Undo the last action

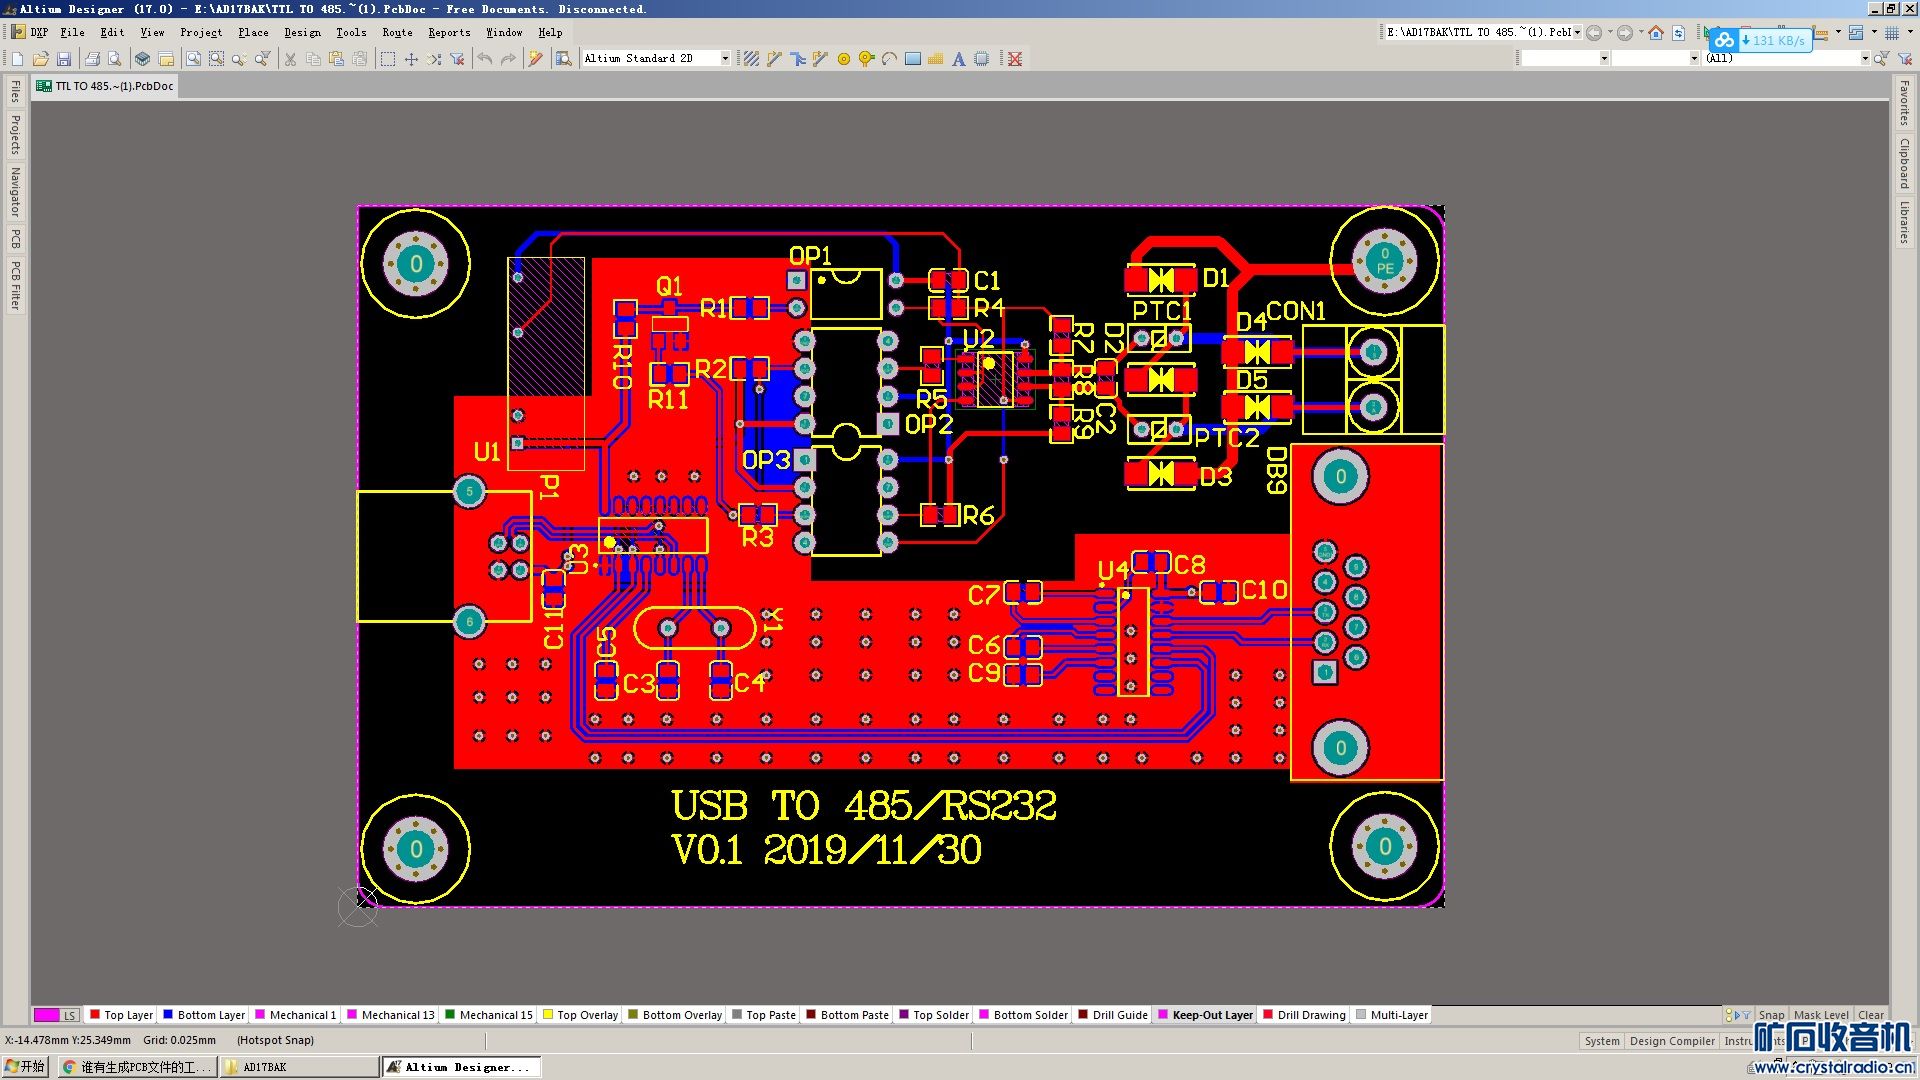coord(485,59)
